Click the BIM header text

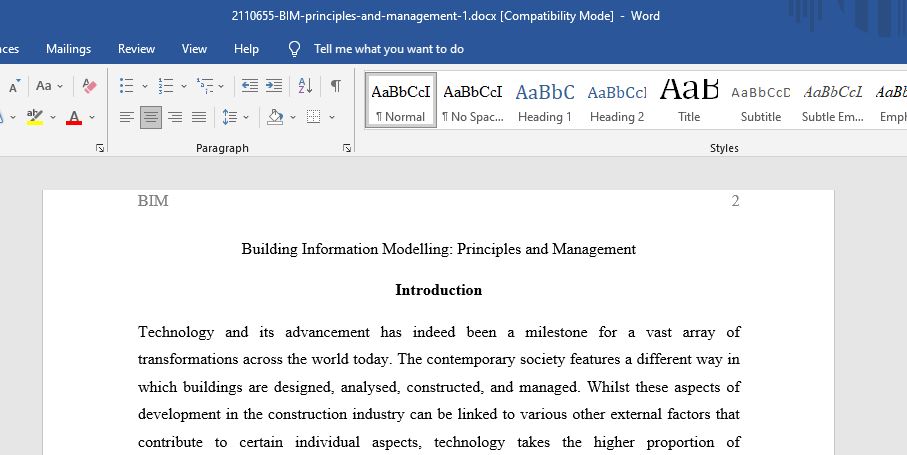pos(153,201)
